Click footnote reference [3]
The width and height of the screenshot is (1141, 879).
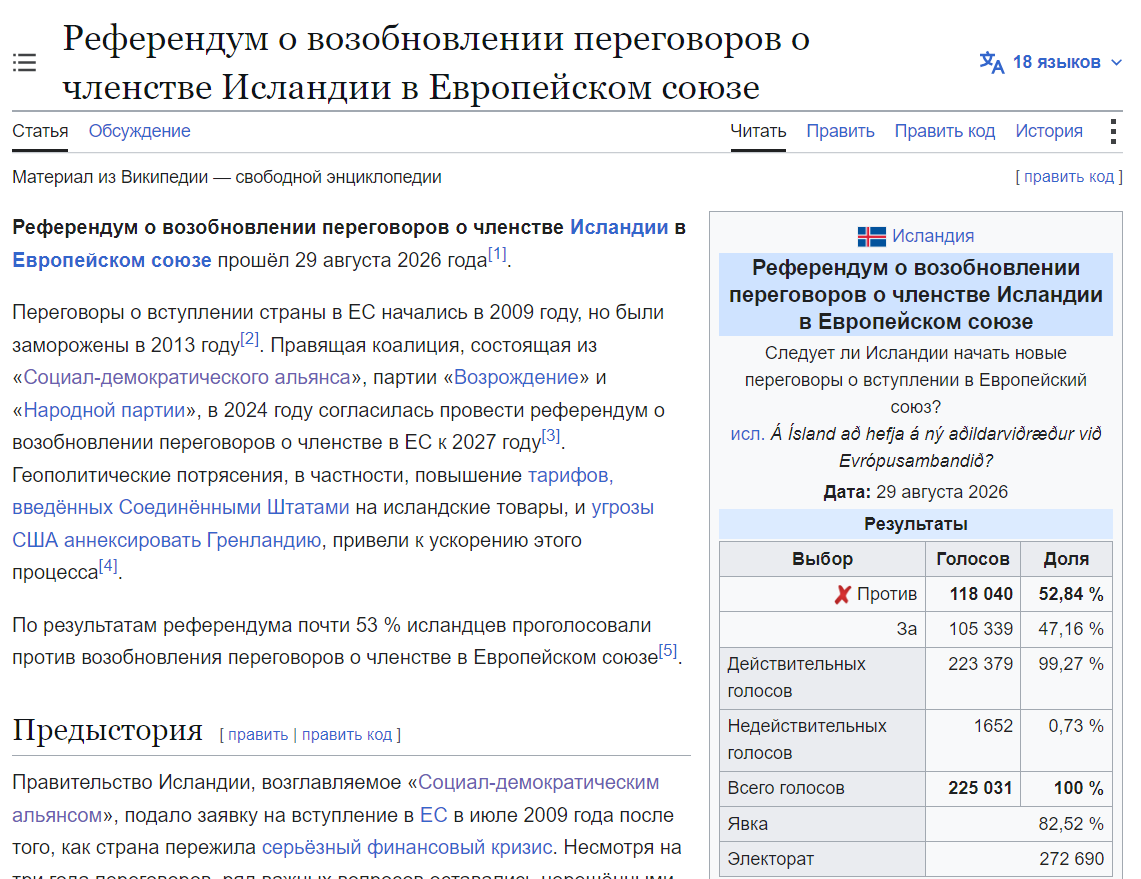click(x=551, y=436)
